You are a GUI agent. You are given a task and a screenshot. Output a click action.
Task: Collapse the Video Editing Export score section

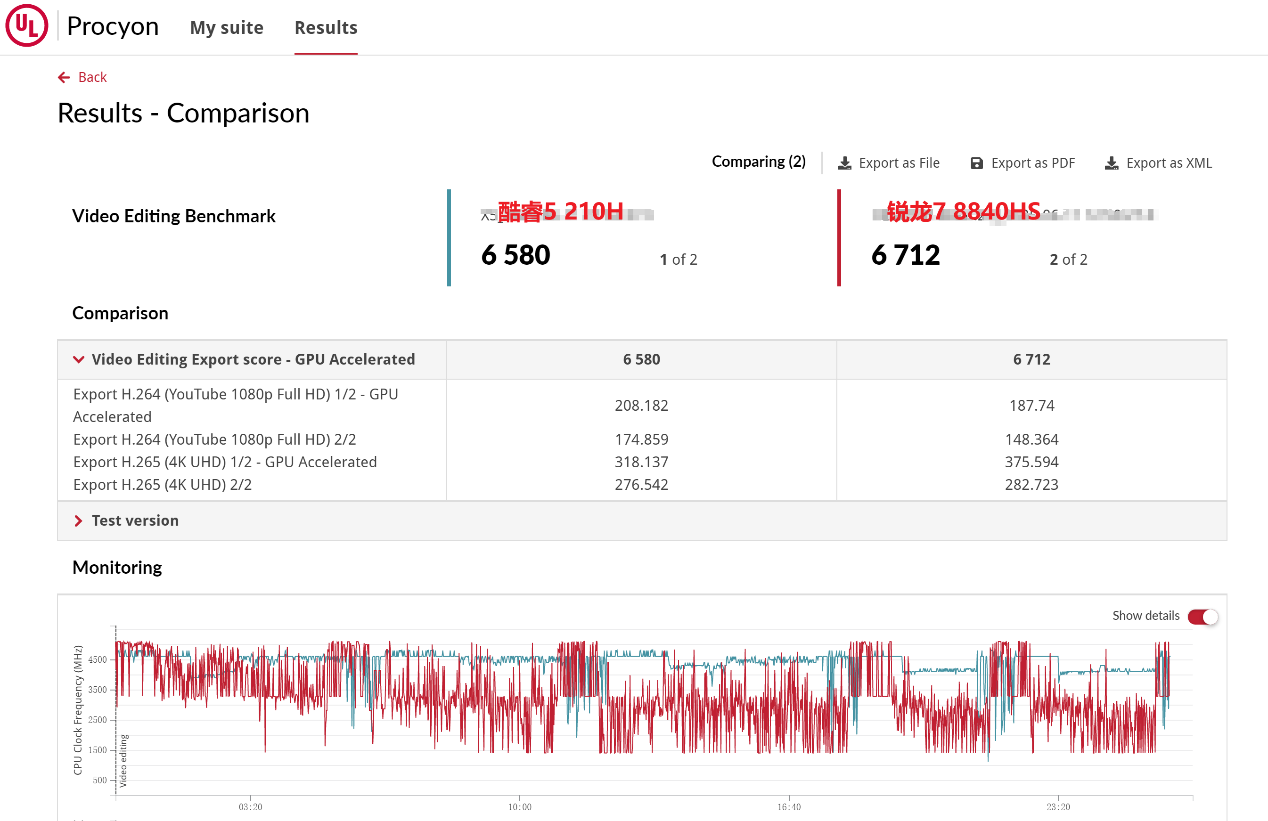point(79,360)
